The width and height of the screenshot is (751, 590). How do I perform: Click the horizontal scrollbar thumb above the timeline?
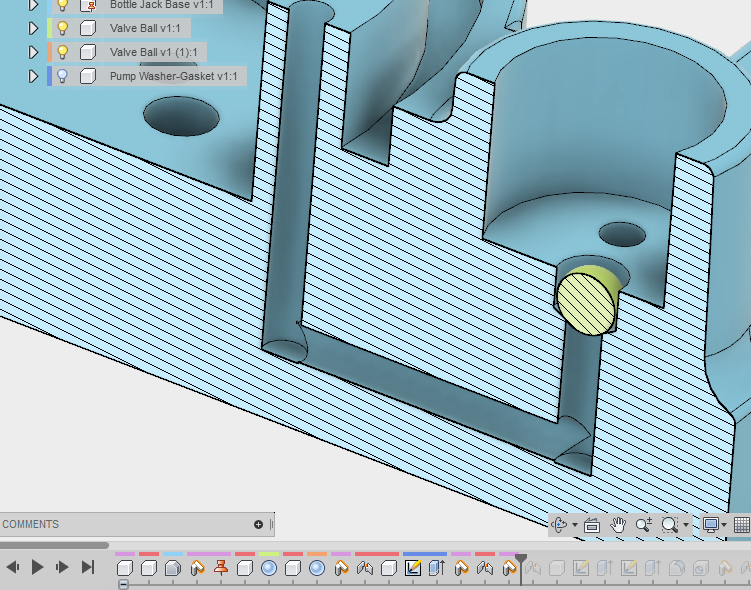click(54, 545)
